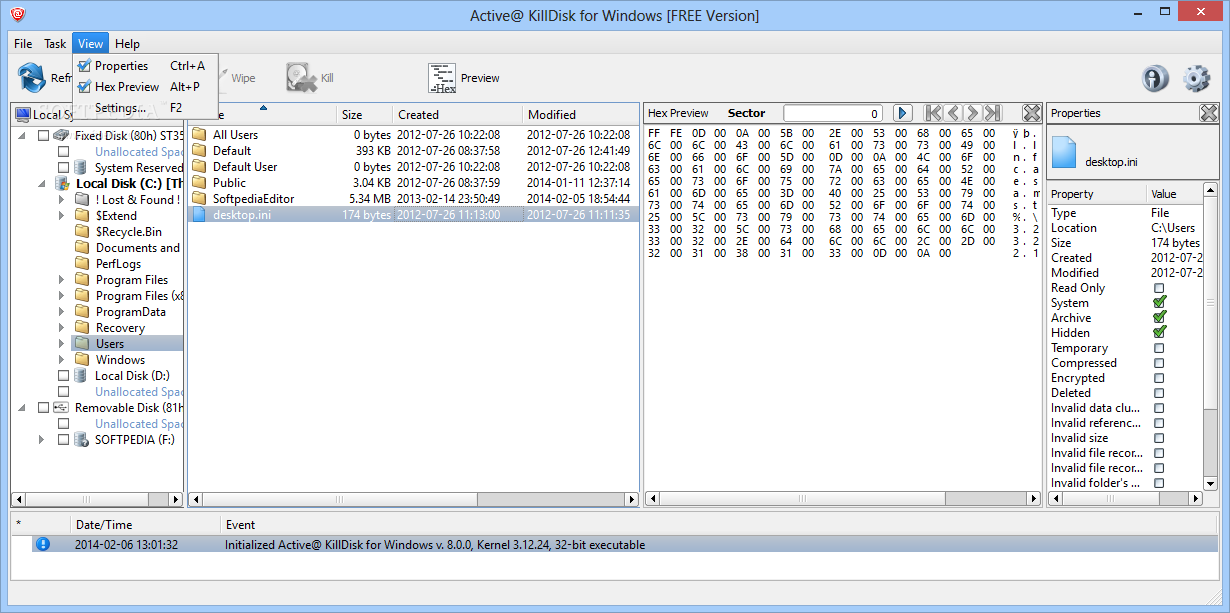
Task: Click the Removable Disk USB icon
Action: (62, 407)
